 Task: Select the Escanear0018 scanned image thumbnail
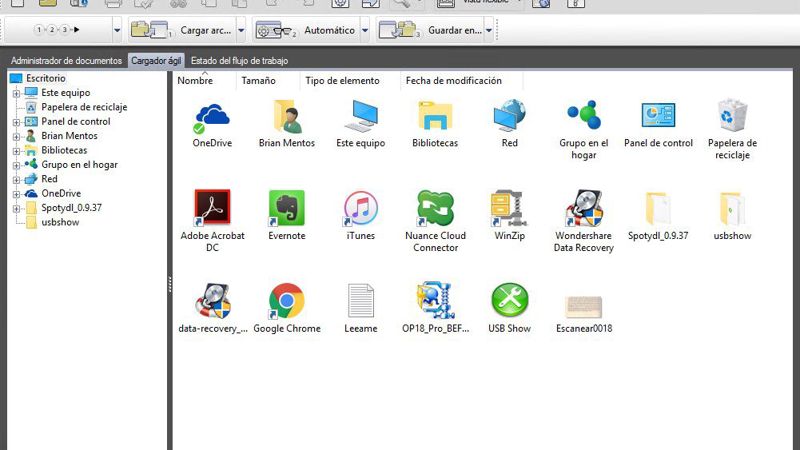tap(584, 307)
